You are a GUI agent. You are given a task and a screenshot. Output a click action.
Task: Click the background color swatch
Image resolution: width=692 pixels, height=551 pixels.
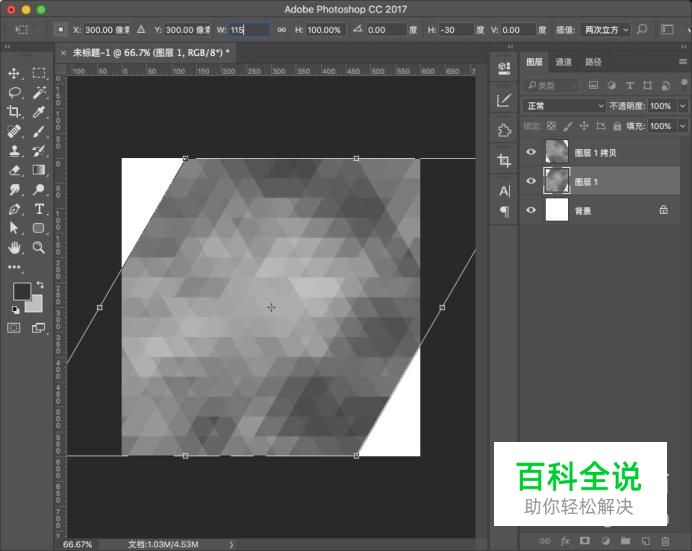pos(36,306)
